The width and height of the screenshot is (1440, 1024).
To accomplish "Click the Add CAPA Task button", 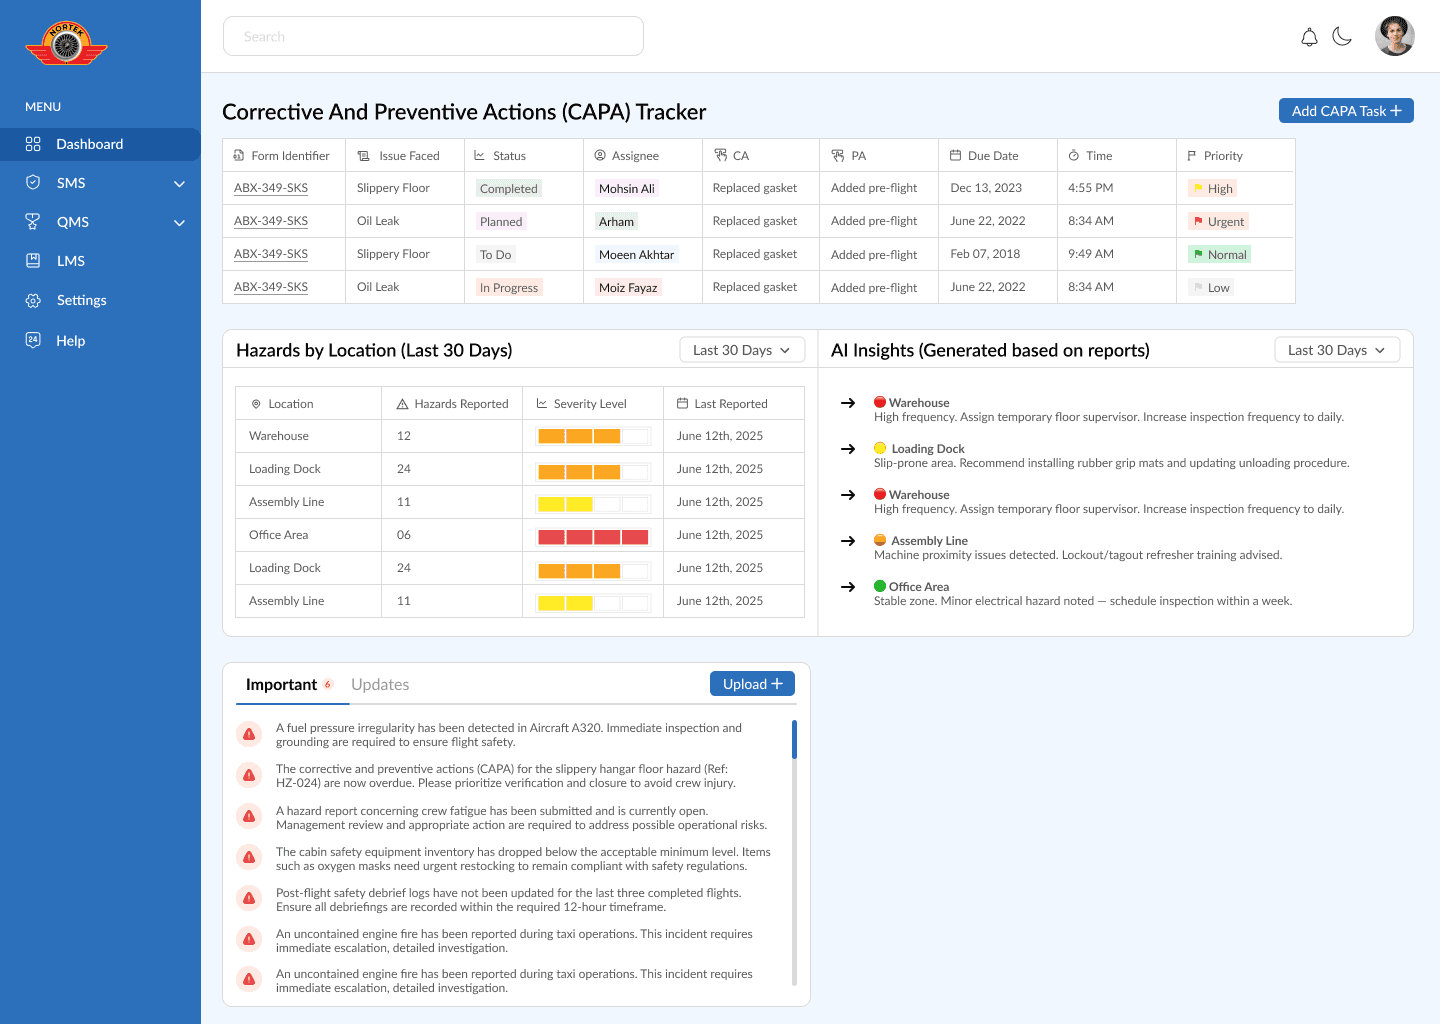I will click(x=1346, y=111).
